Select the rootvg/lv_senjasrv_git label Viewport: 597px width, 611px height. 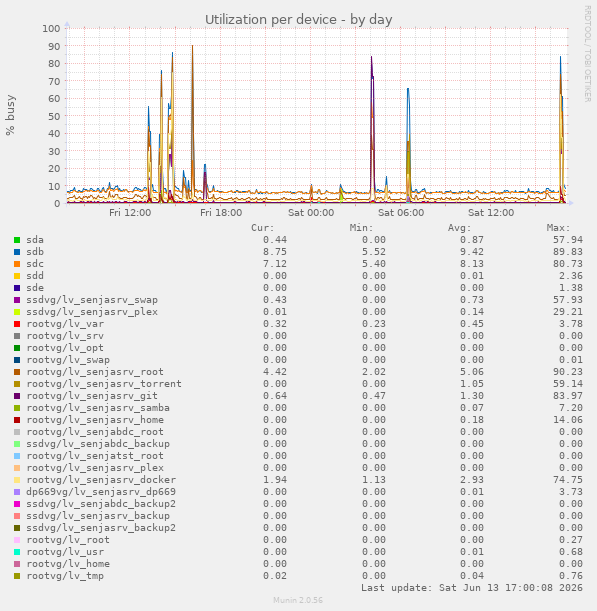92,396
